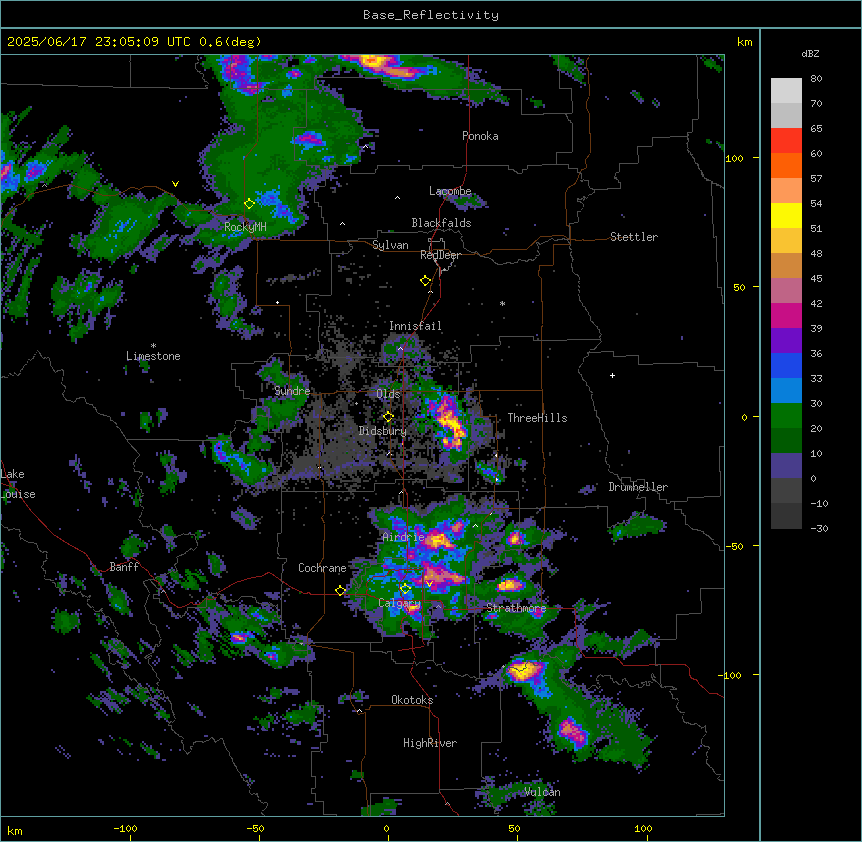Click the Olds label
This screenshot has width=862, height=842.
point(388,394)
